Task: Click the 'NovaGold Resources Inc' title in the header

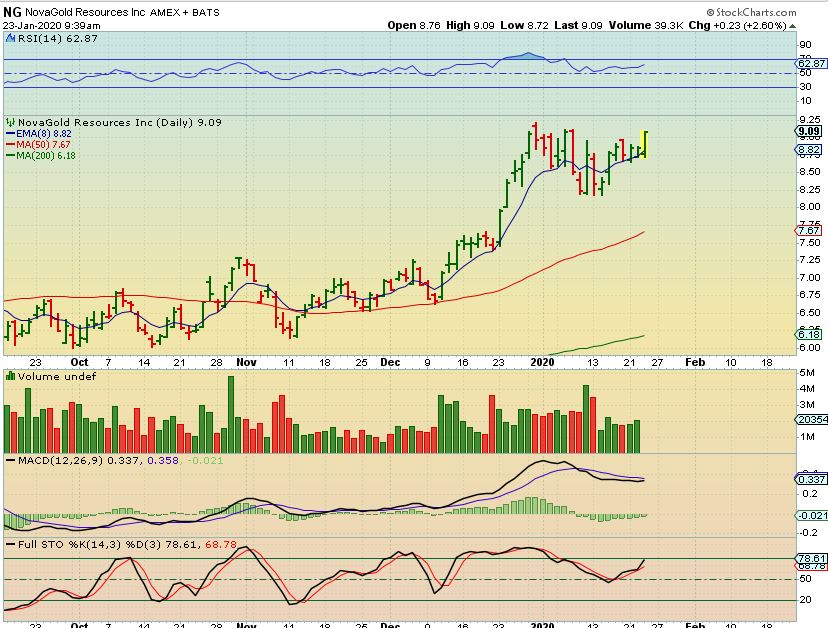Action: [x=85, y=12]
